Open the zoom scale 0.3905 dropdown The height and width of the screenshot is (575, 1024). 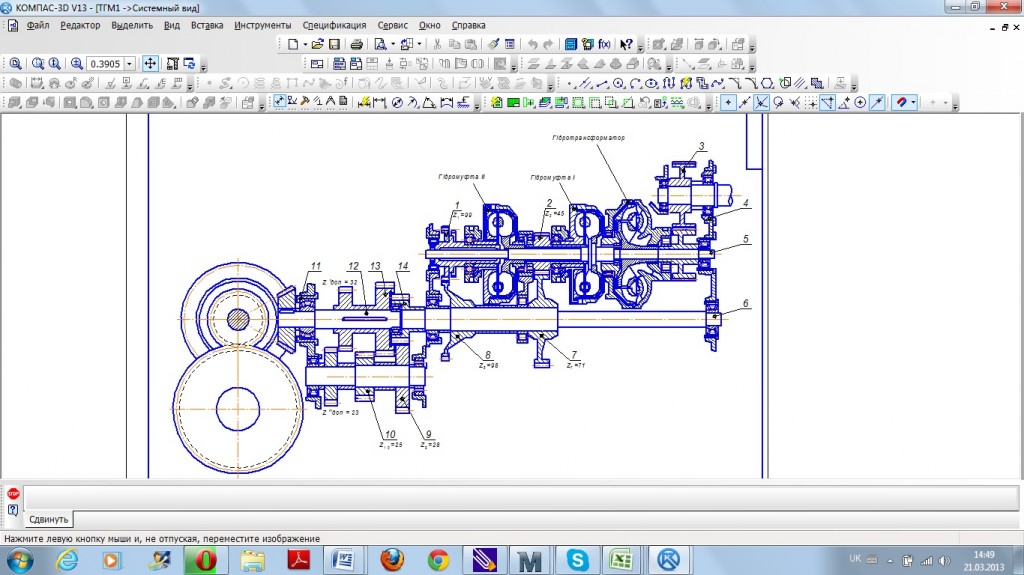[130, 64]
